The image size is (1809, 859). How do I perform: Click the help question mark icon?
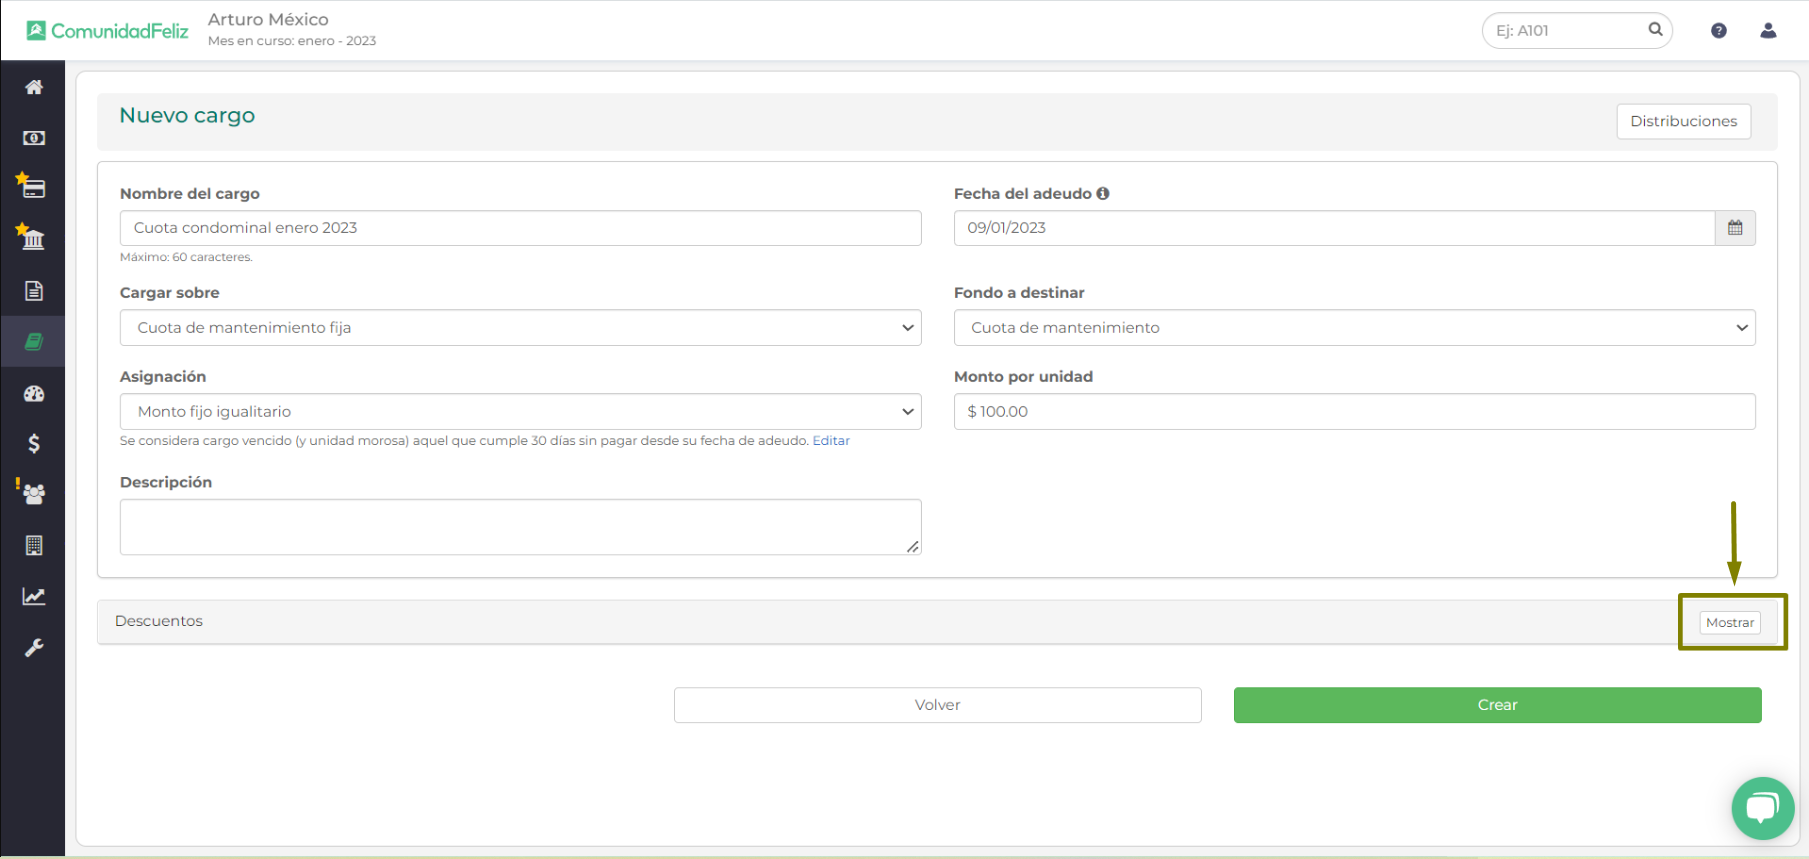click(x=1718, y=31)
